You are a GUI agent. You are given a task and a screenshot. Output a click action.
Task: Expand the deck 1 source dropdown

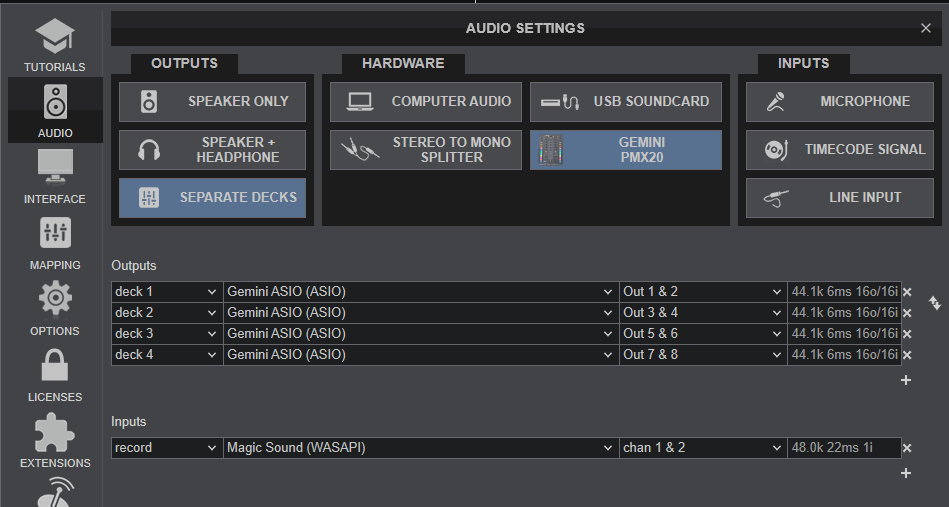166,292
